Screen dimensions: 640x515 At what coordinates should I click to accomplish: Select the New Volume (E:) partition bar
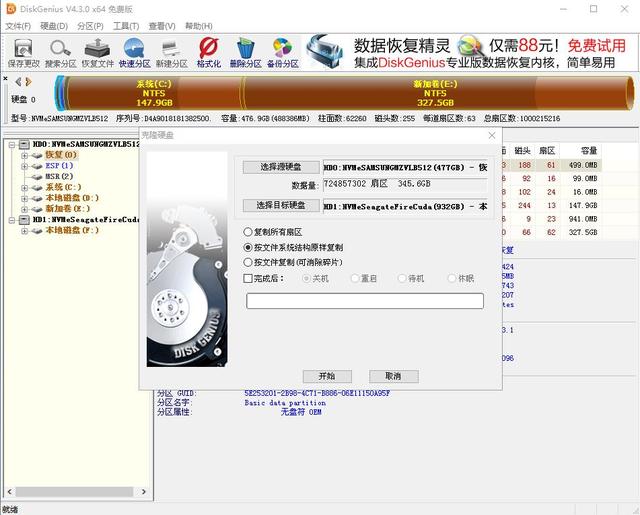pyautogui.click(x=436, y=93)
